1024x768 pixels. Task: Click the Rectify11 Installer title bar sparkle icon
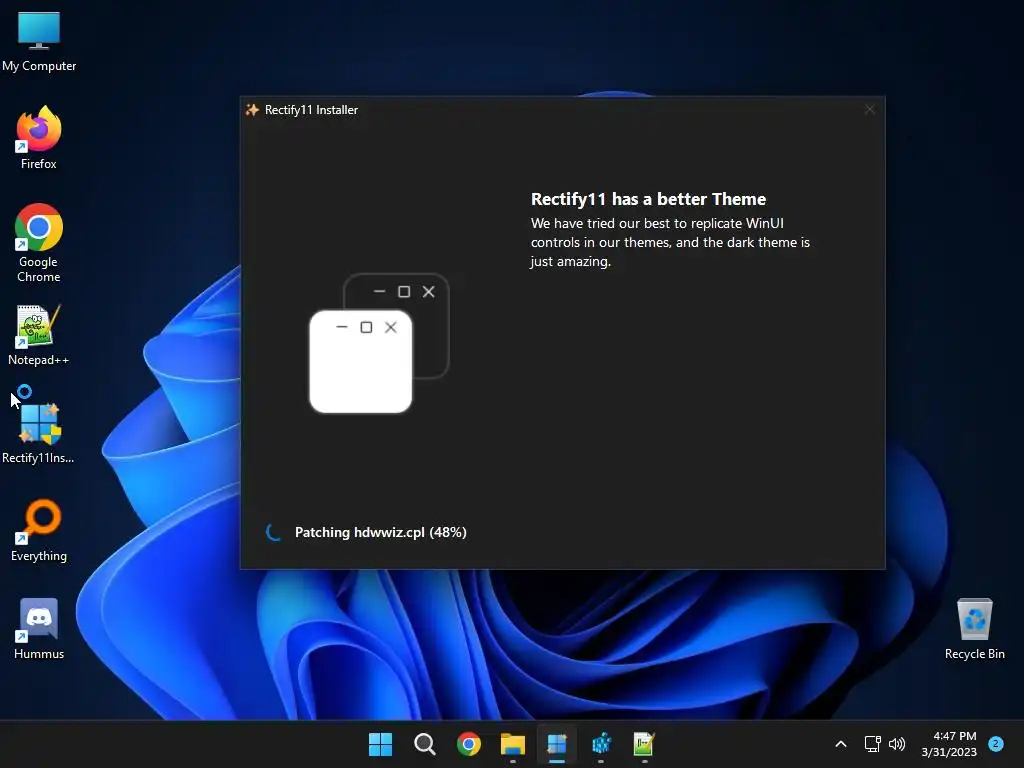[x=252, y=110]
